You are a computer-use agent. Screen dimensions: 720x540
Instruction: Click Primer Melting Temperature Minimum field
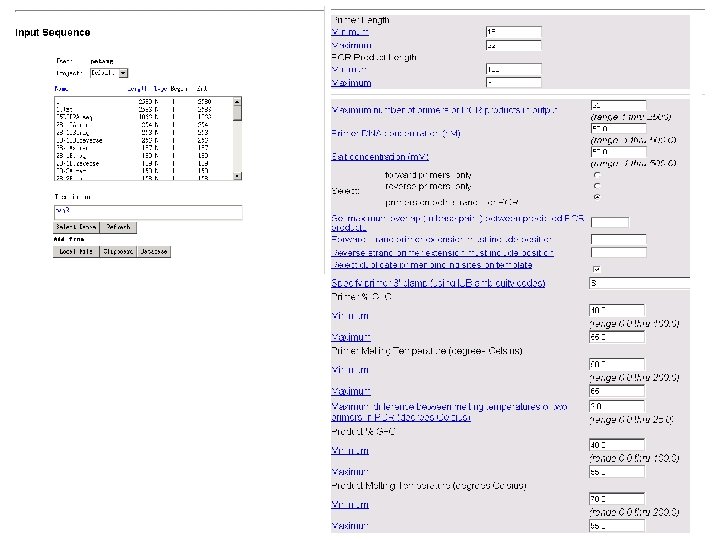pos(617,365)
